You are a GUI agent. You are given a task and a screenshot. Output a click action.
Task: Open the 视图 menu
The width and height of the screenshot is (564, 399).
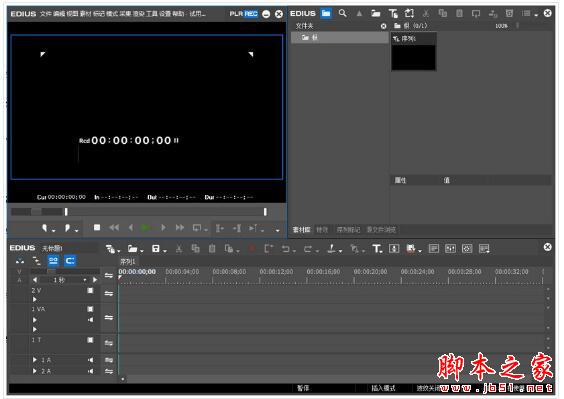72,14
